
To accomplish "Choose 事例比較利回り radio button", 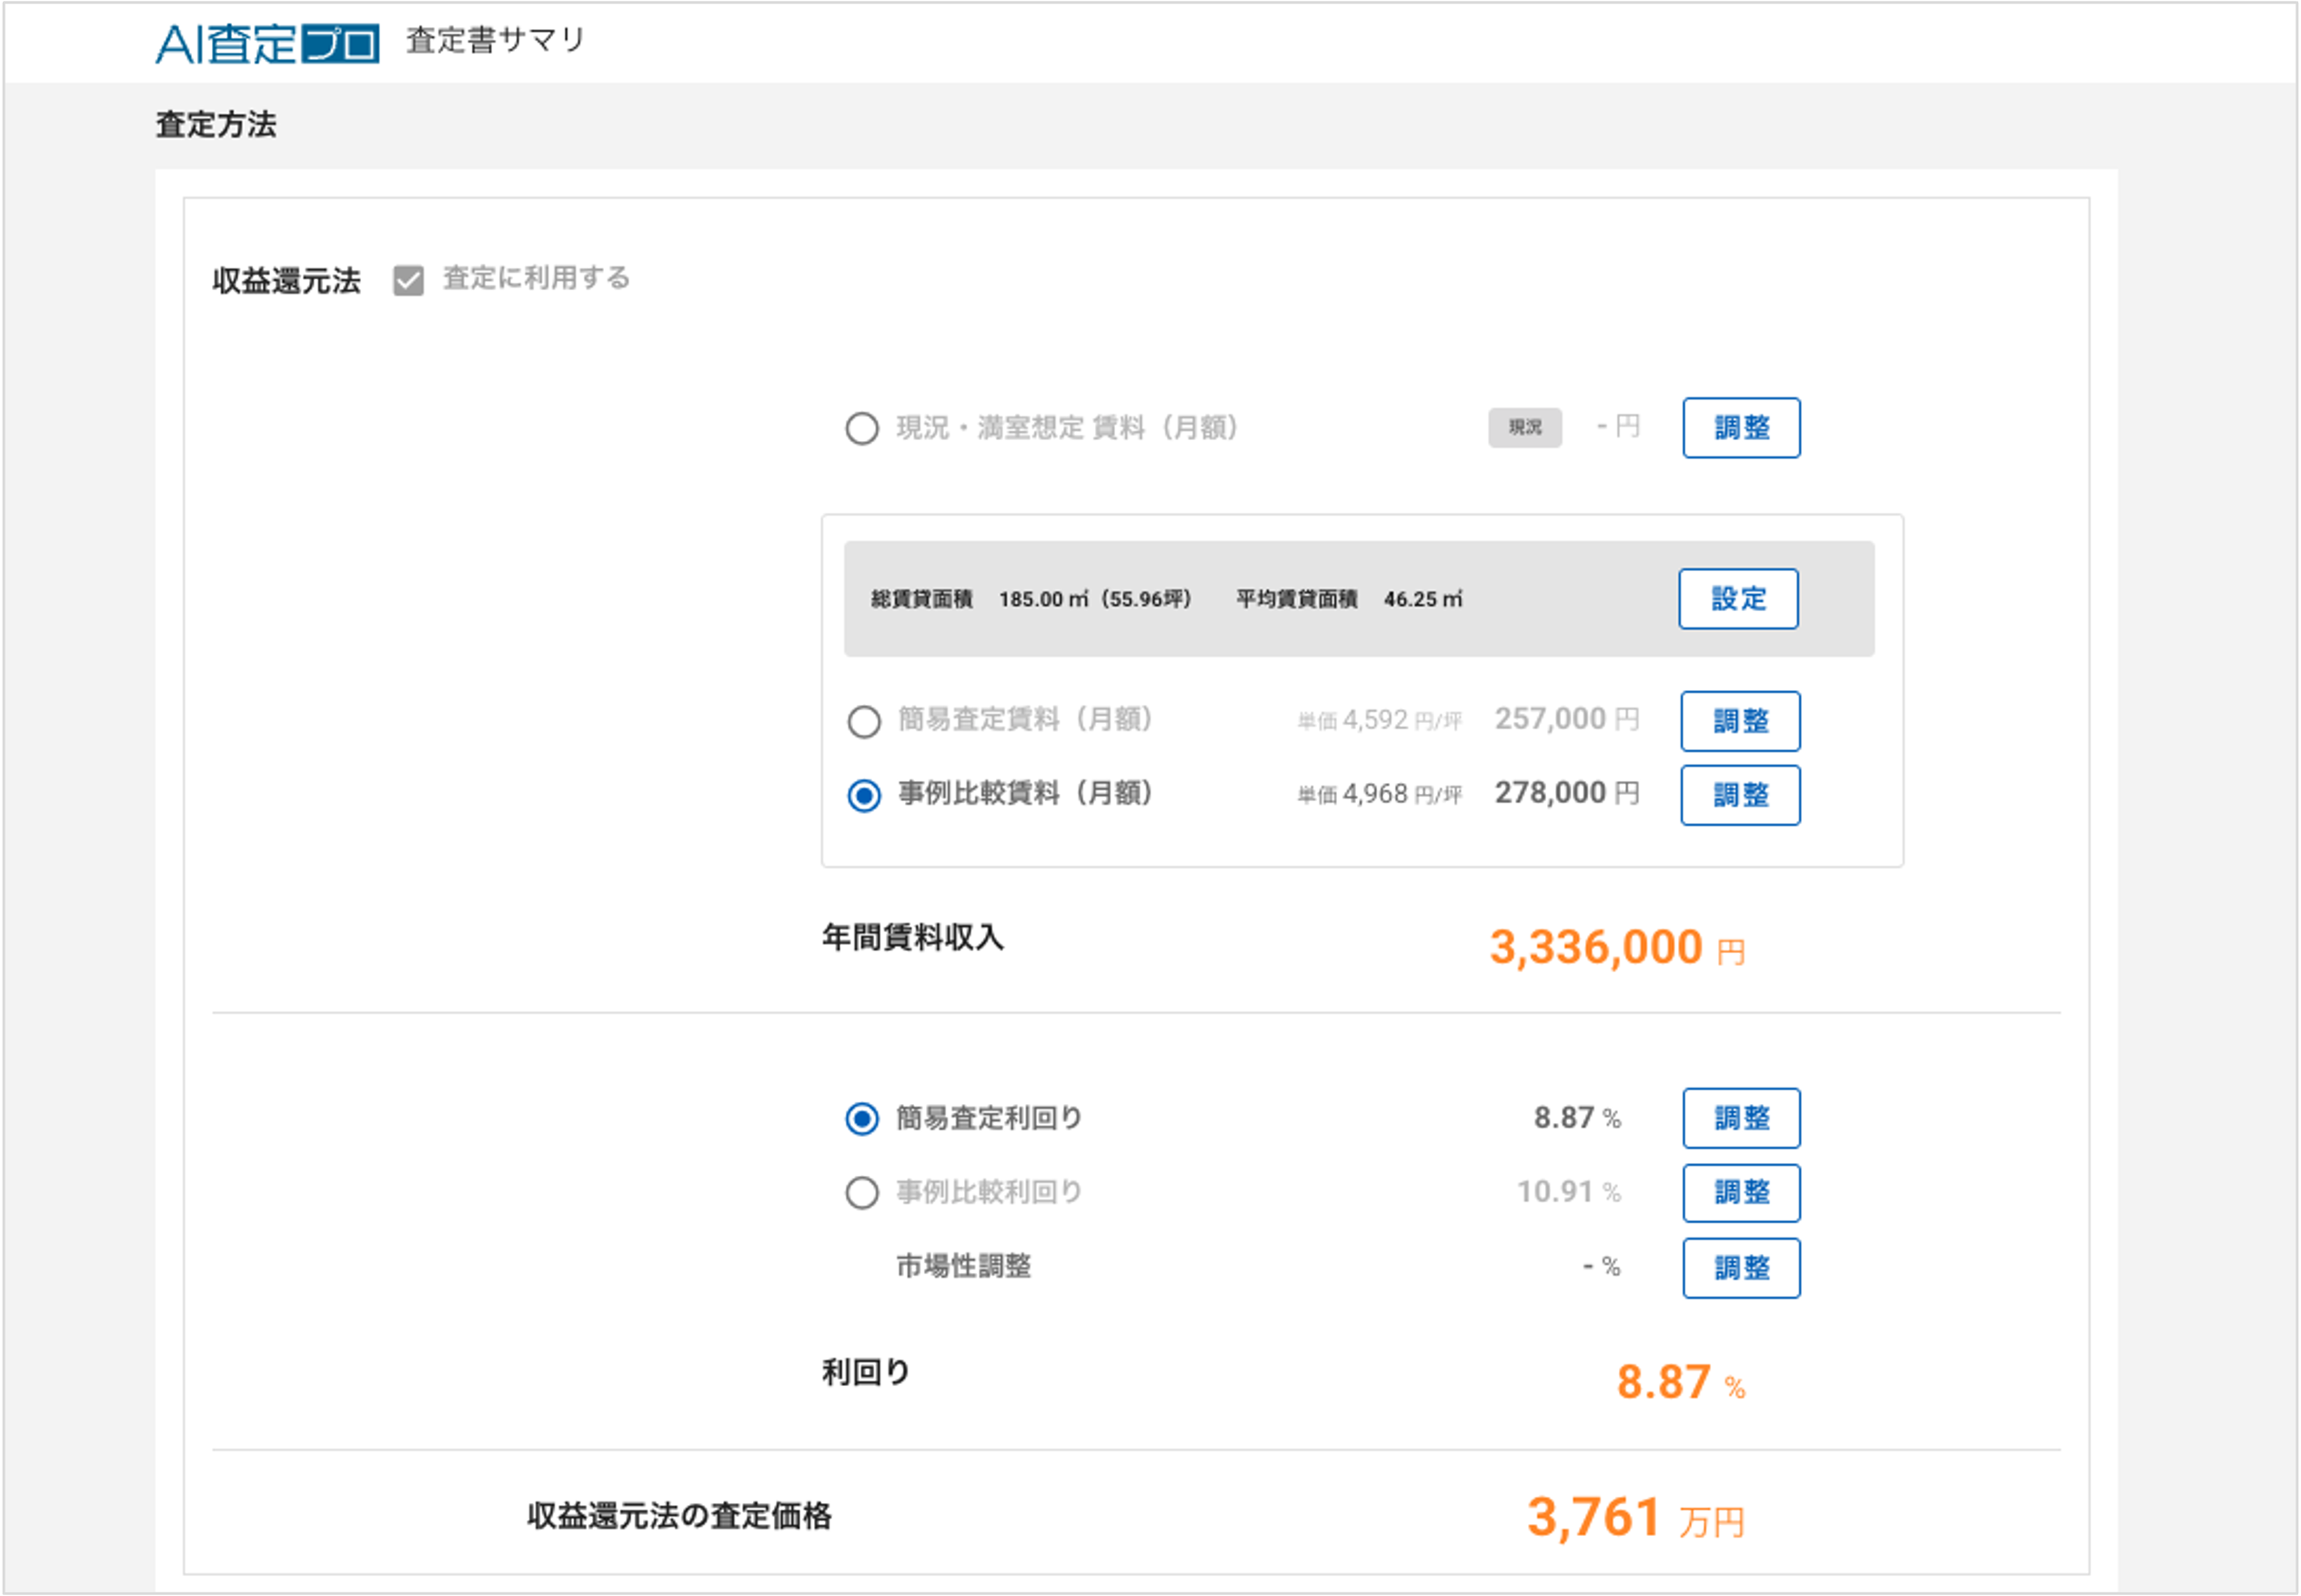I will pos(862,1193).
